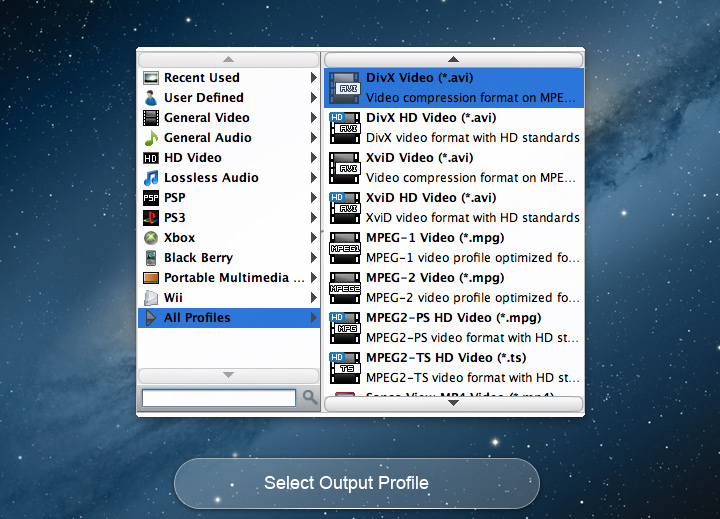This screenshot has height=519, width=720.
Task: Expand the PSP submenu arrow
Action: [314, 197]
